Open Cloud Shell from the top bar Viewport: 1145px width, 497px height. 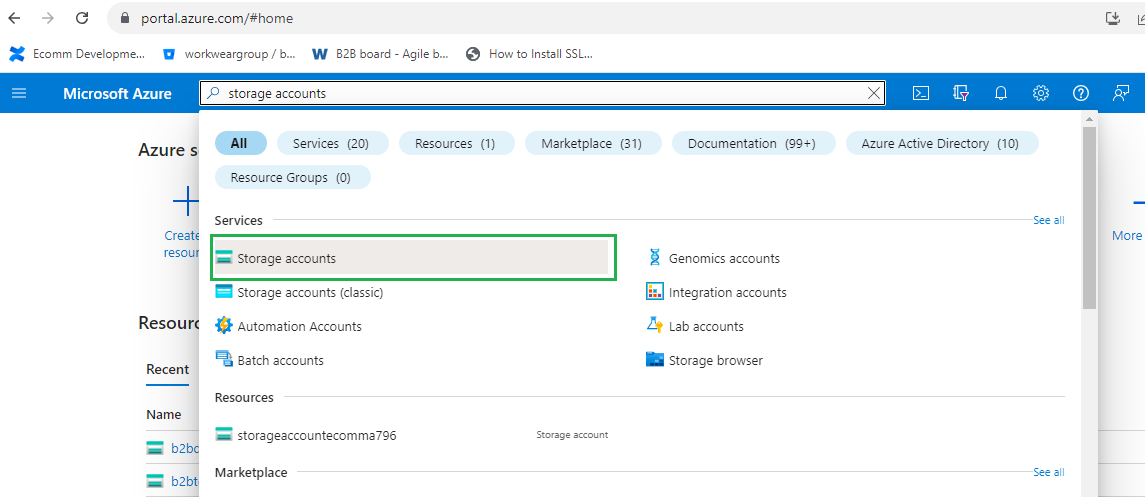pyautogui.click(x=921, y=93)
